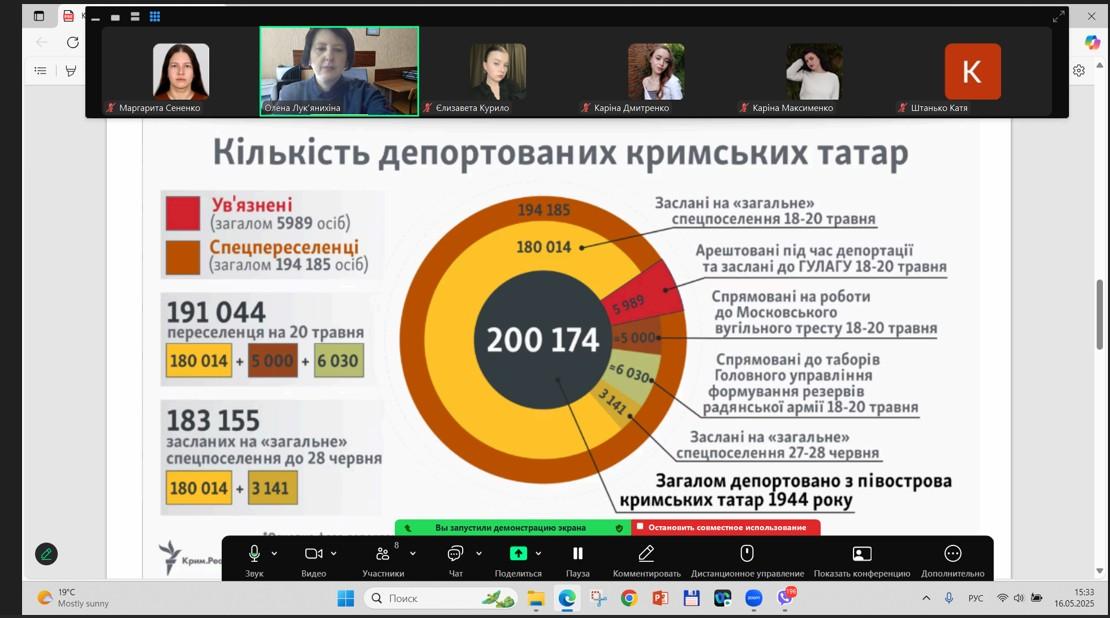Open audio options arrow next to Звук
This screenshot has height=618, width=1110.
point(275,554)
